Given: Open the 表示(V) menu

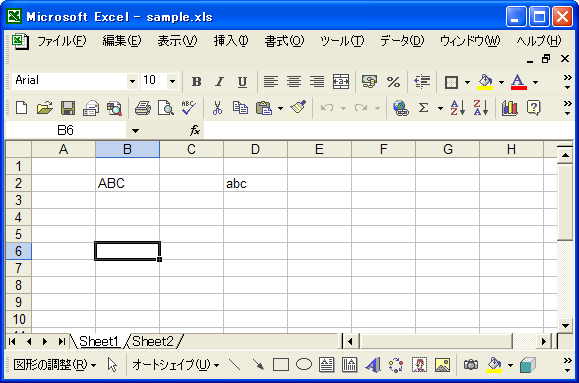Looking at the screenshot, I should pyautogui.click(x=177, y=41).
